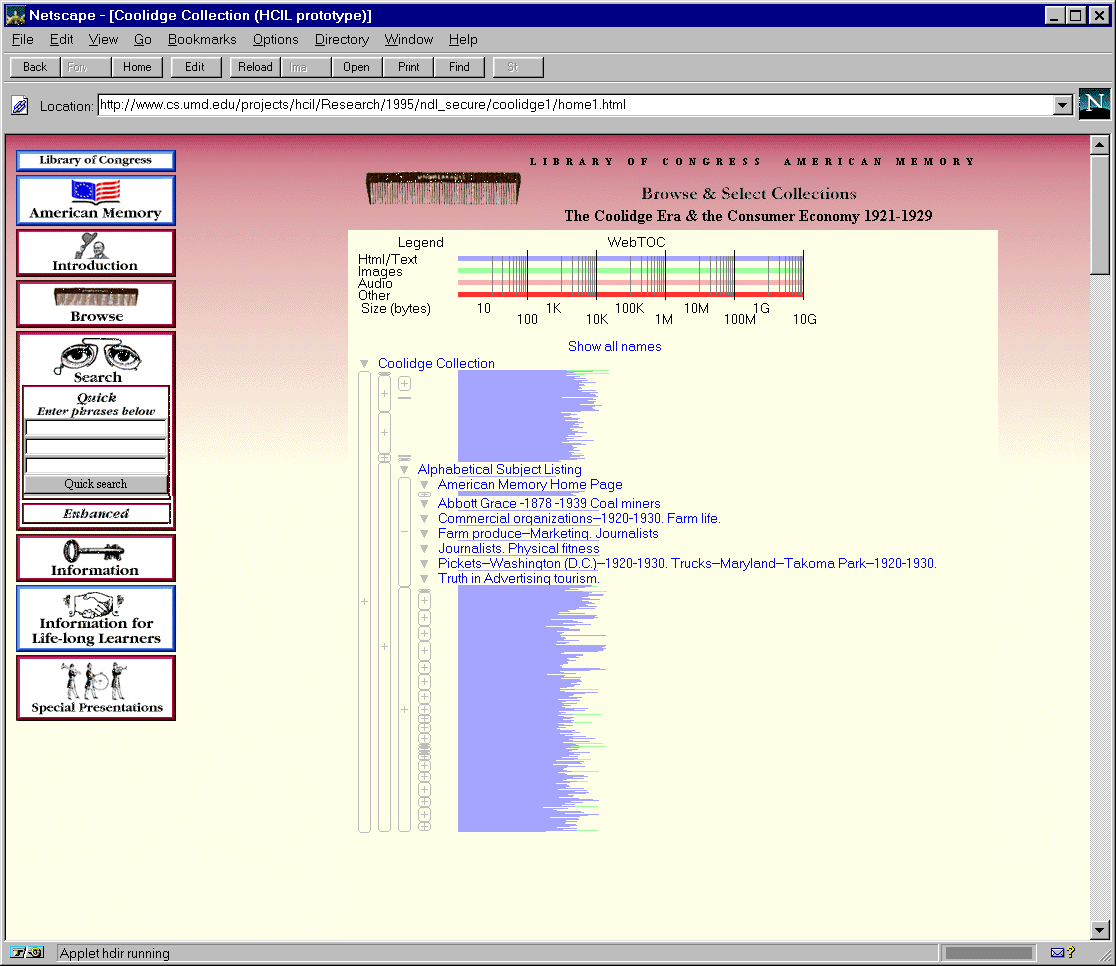Viewport: 1116px width, 966px height.
Task: Click the page scrollbar down arrow
Action: coord(1099,929)
